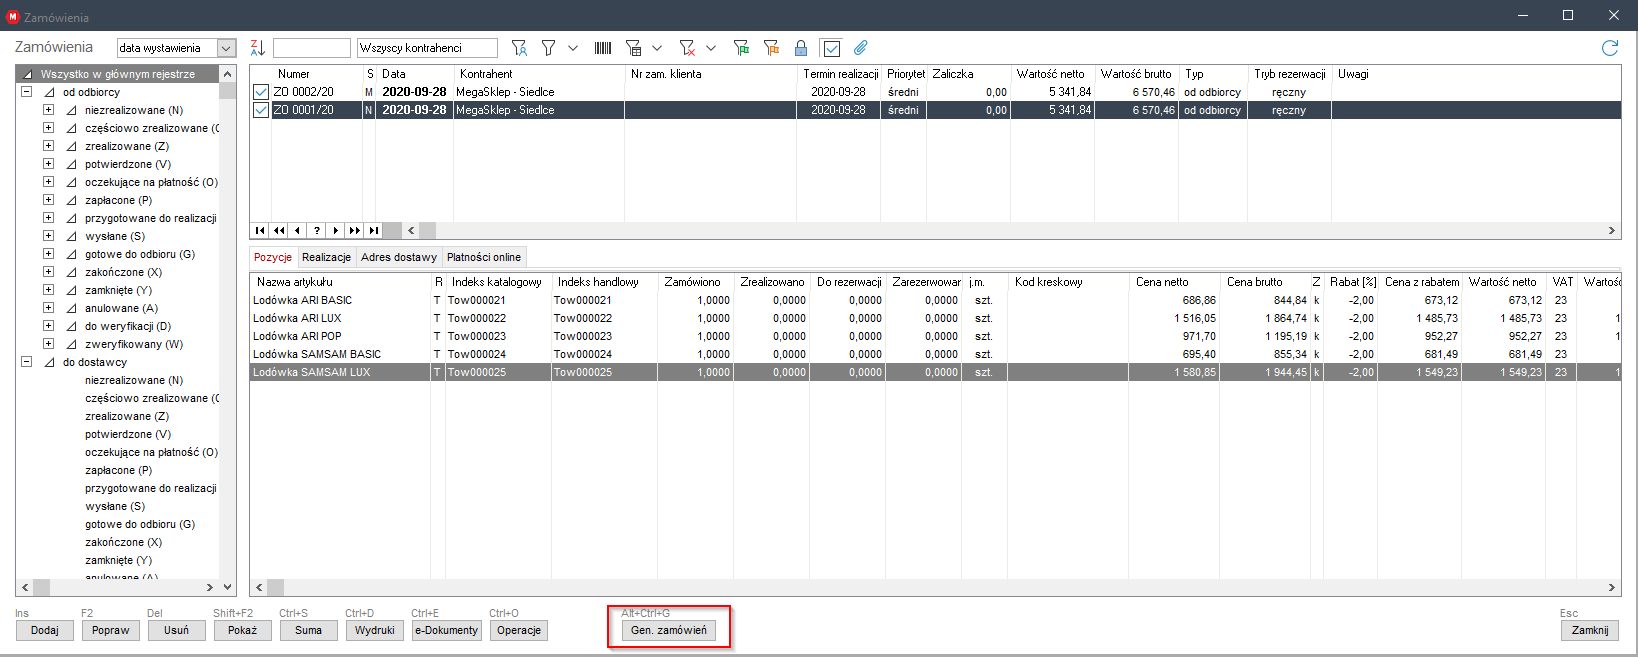This screenshot has width=1638, height=659.
Task: Click the refresh arrow icon at top right
Action: (x=1610, y=48)
